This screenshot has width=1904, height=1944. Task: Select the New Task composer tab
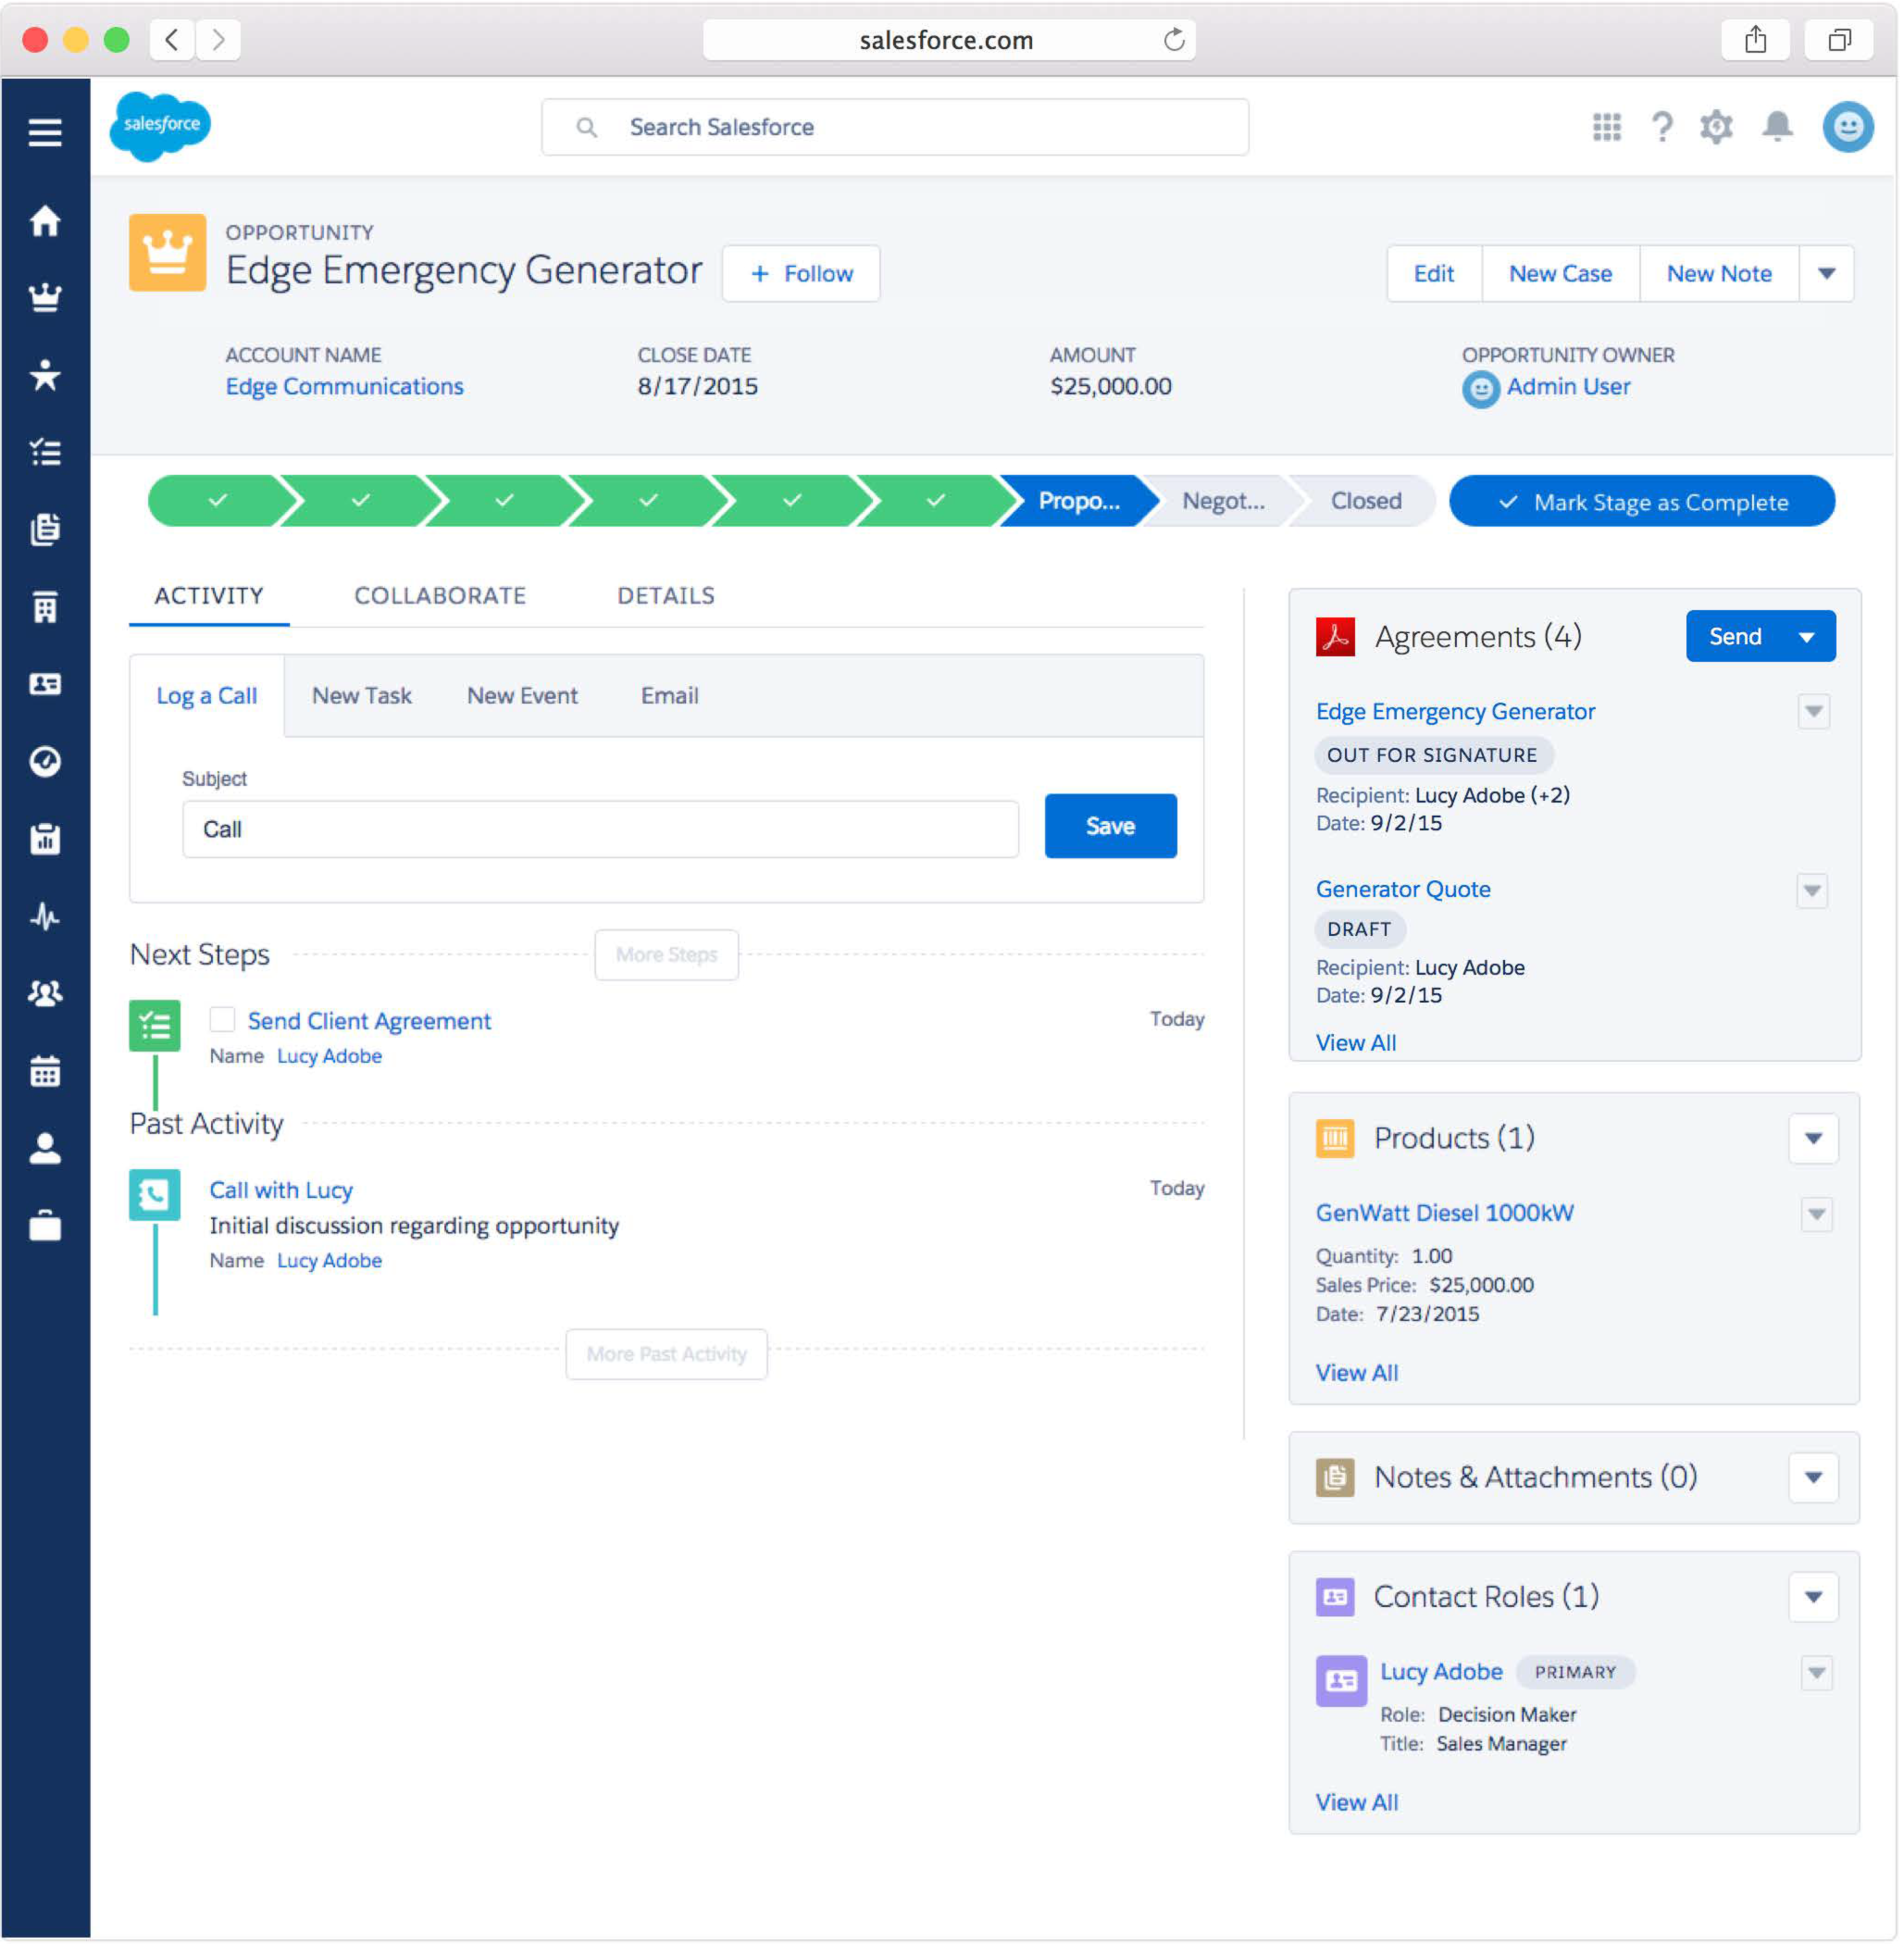point(362,696)
